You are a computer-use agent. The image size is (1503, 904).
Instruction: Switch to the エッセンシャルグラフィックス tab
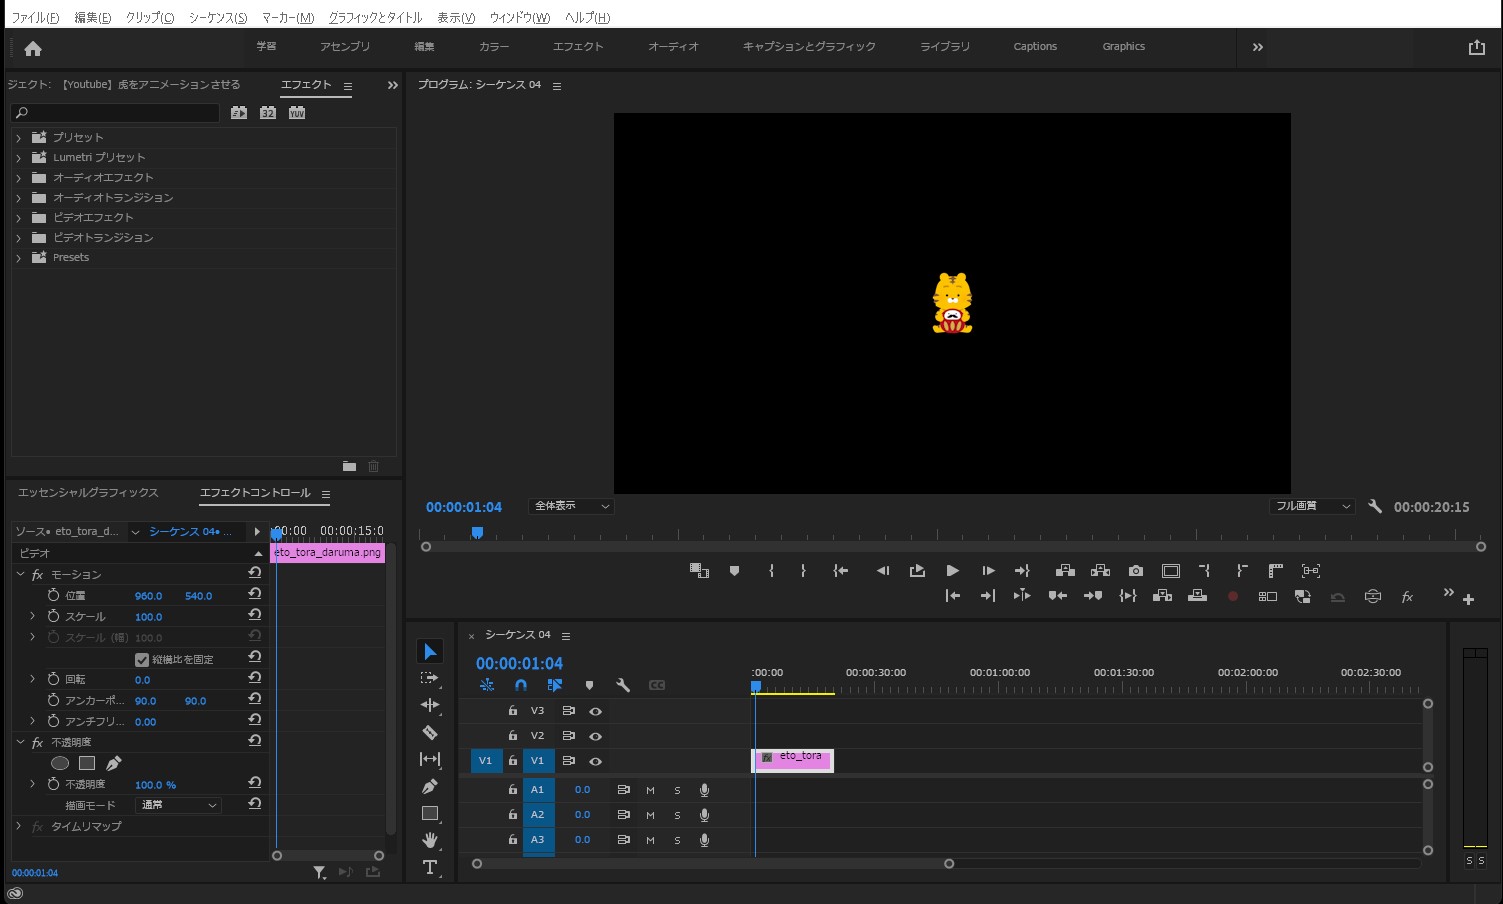point(88,492)
